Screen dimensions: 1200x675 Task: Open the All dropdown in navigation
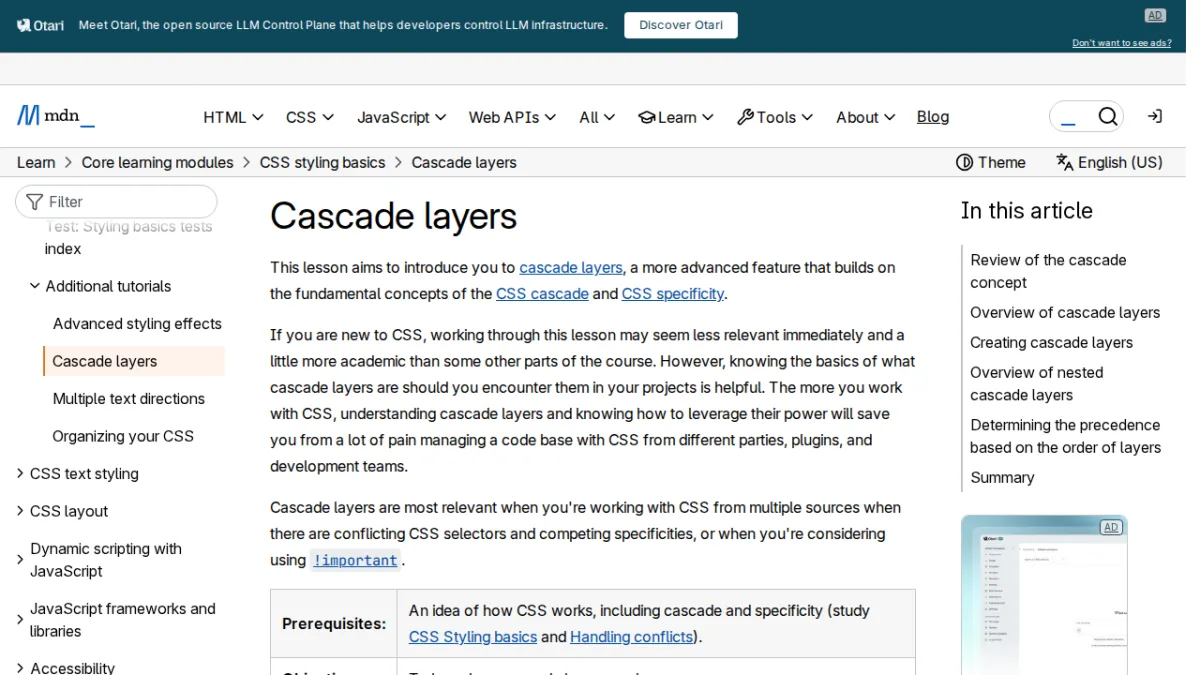pyautogui.click(x=597, y=117)
